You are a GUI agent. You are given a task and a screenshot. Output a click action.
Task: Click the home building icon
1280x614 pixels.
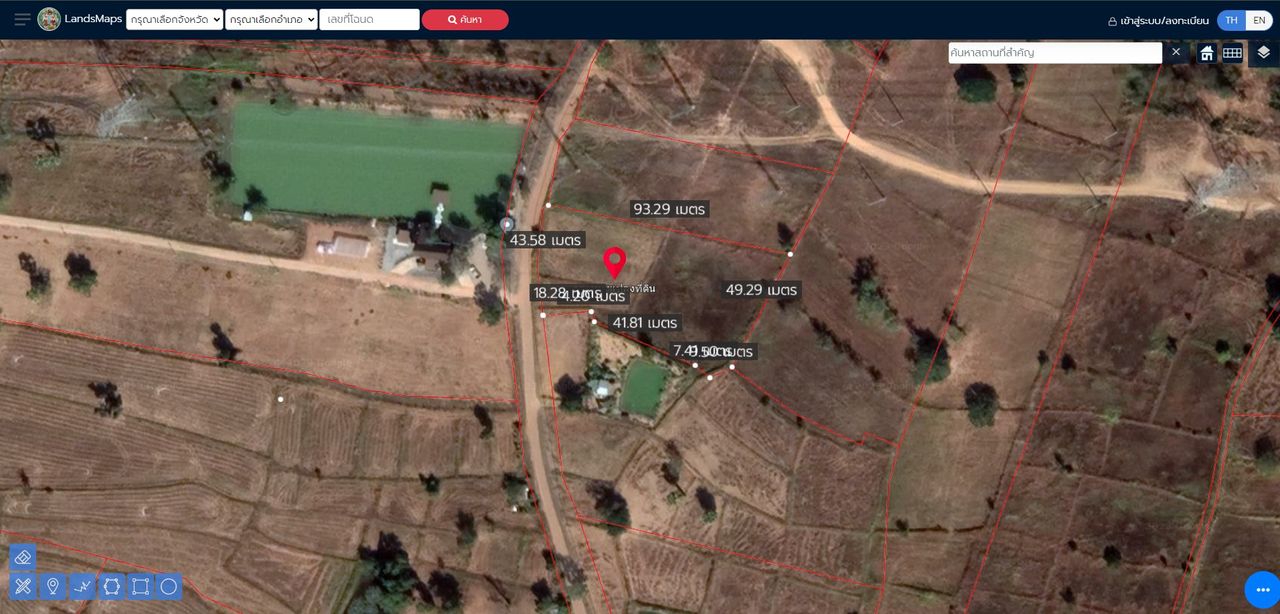click(1207, 53)
